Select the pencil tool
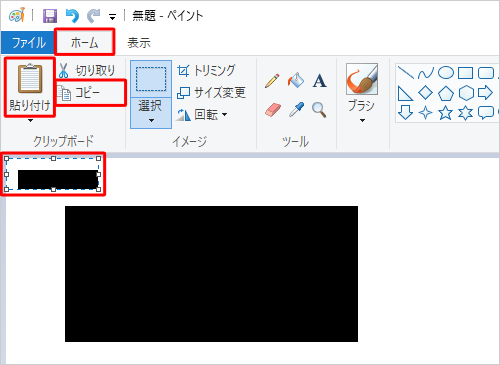This screenshot has width=500, height=365. (272, 81)
